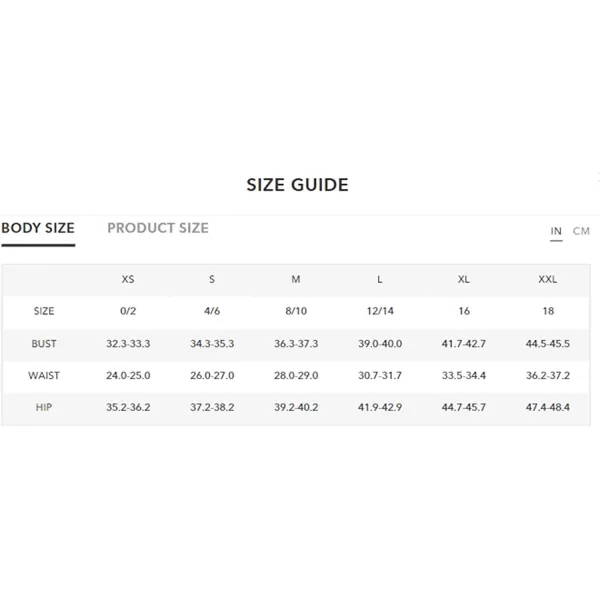Click the M column header

pyautogui.click(x=296, y=279)
